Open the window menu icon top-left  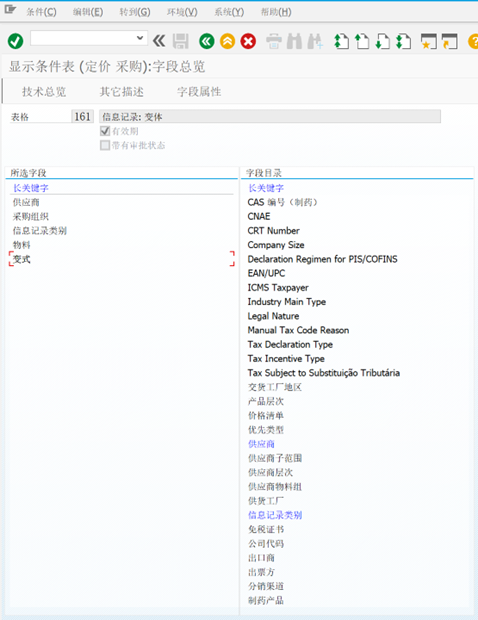[x=9, y=9]
